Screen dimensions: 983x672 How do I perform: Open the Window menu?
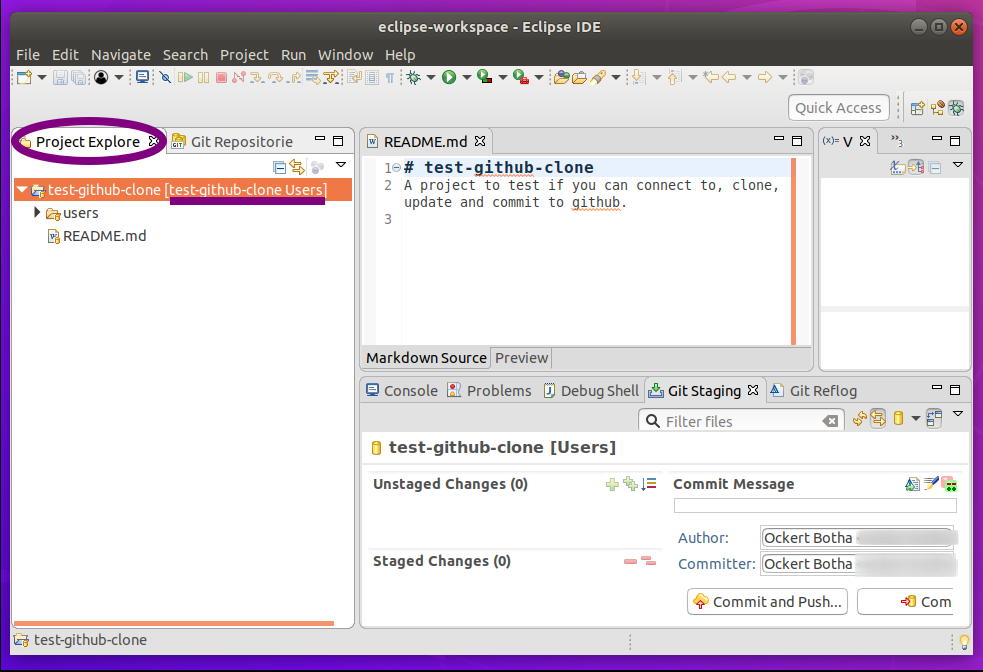pos(345,55)
